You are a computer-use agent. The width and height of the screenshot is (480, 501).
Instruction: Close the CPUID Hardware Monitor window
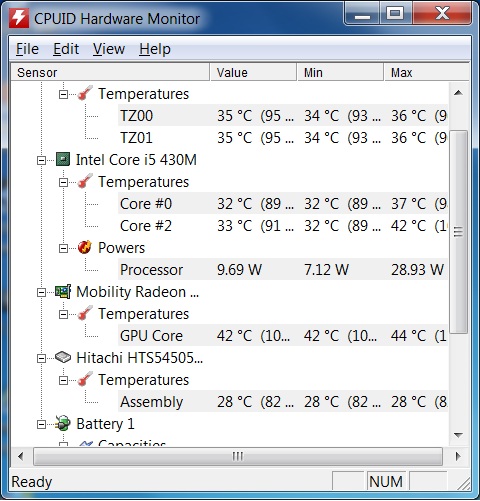click(x=442, y=14)
